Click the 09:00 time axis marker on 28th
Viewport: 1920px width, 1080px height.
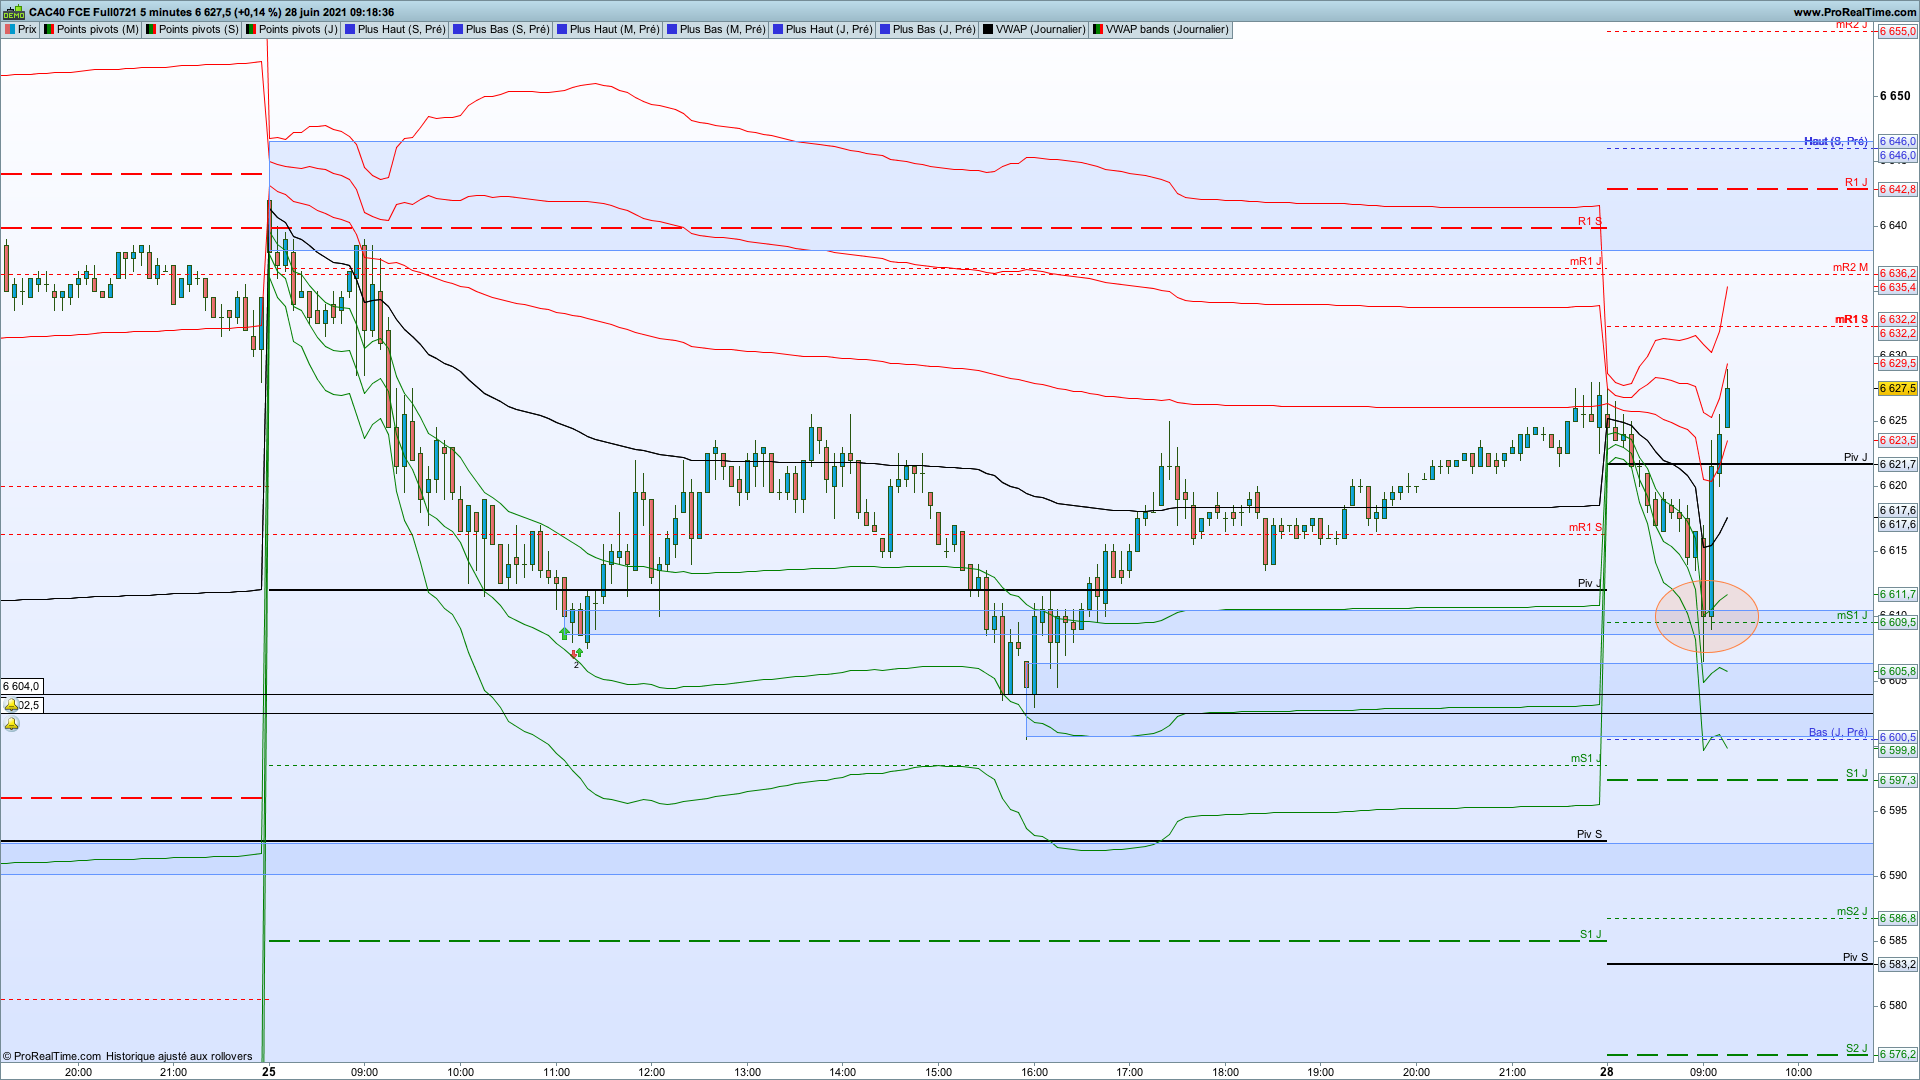click(1703, 1072)
